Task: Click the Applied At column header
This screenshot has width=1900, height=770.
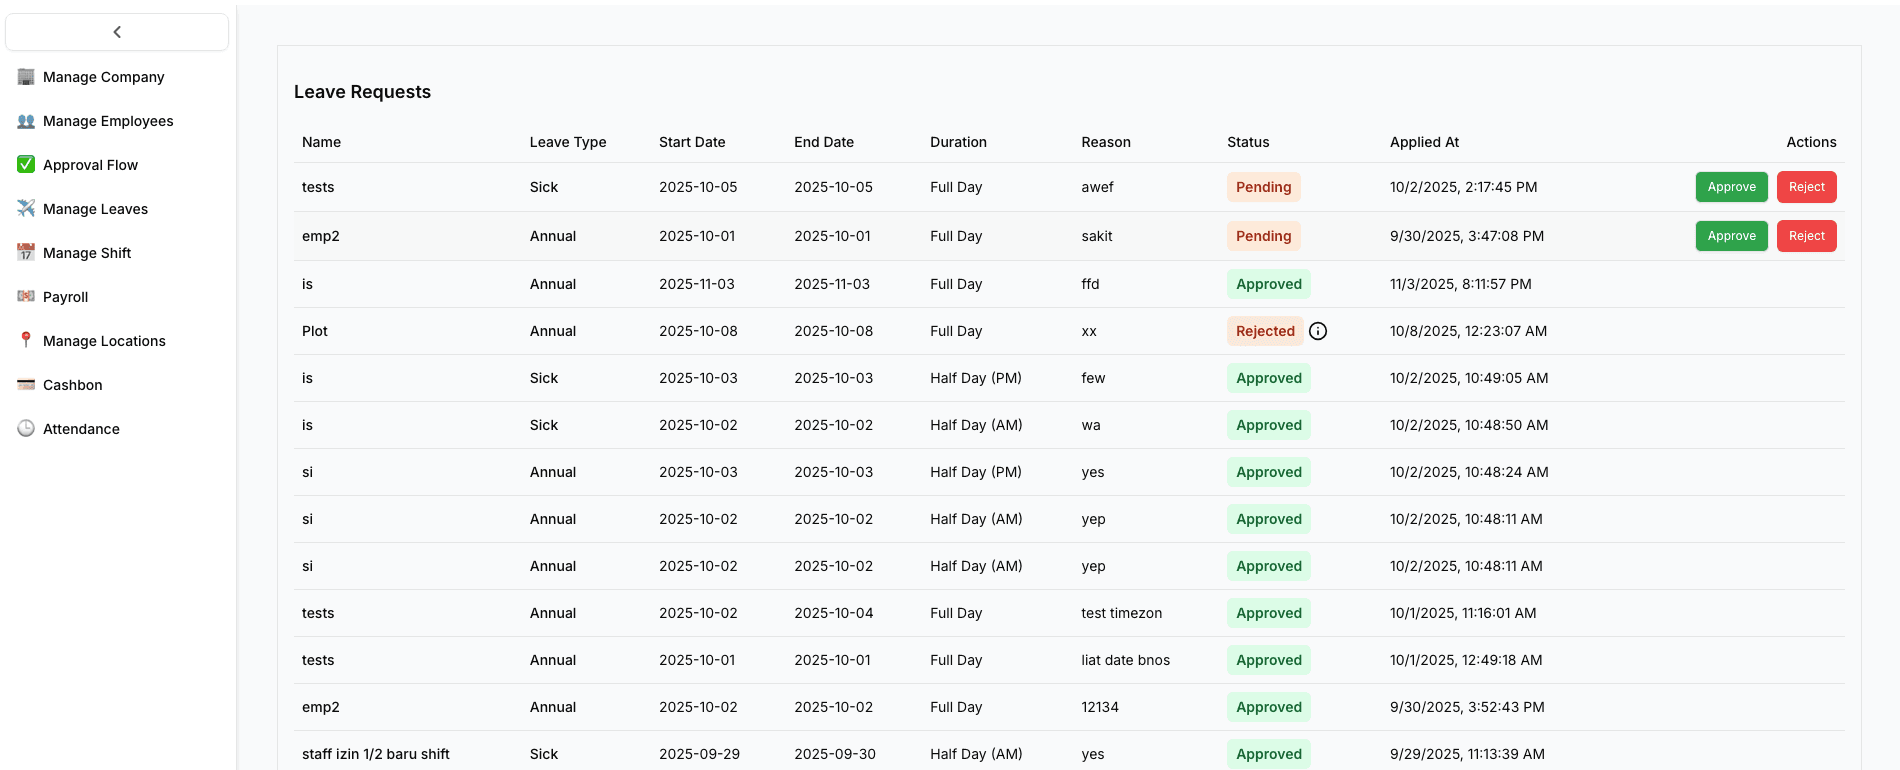Action: [x=1424, y=142]
